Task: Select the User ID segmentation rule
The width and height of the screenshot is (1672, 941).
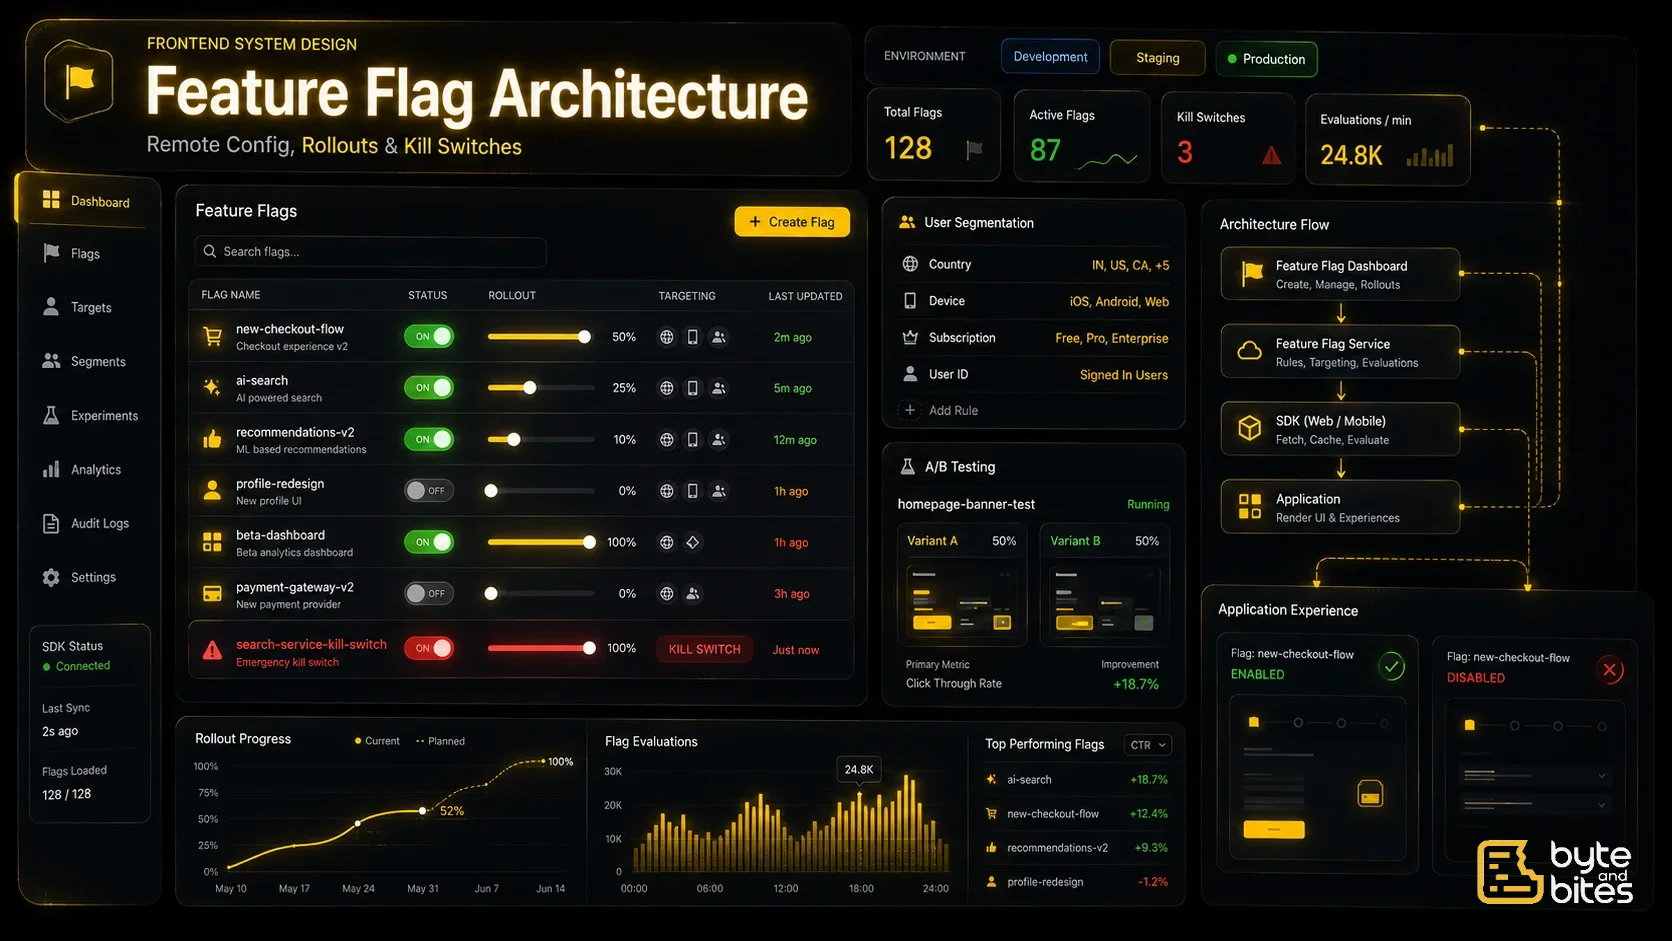Action: pyautogui.click(x=1035, y=374)
